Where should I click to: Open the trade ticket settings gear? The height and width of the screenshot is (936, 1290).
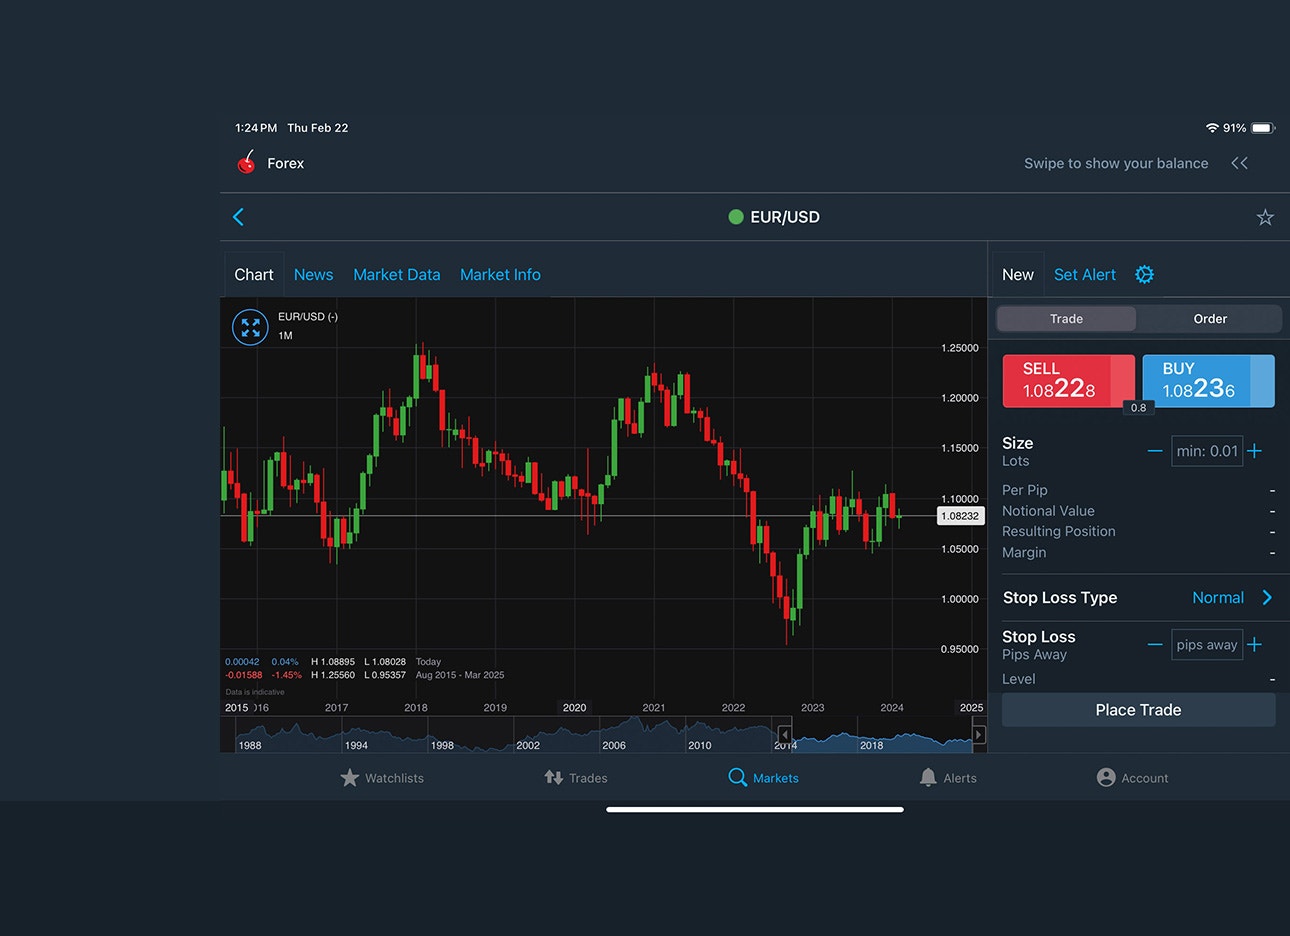tap(1144, 274)
